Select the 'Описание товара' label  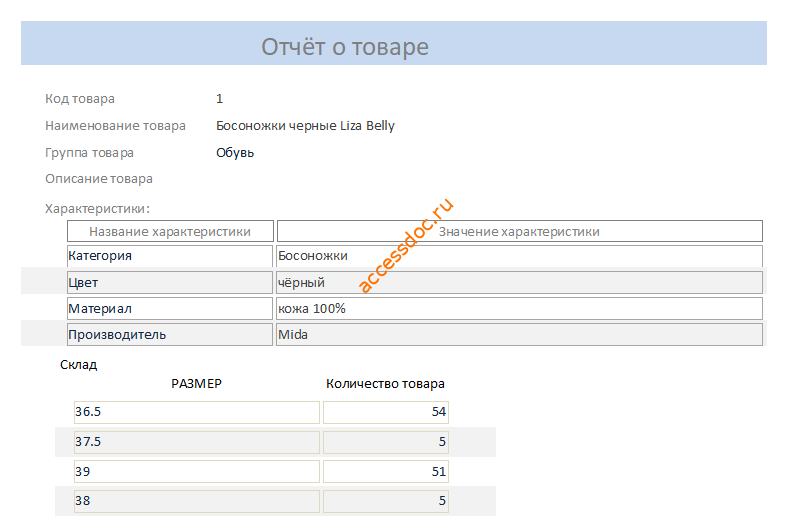click(x=99, y=179)
